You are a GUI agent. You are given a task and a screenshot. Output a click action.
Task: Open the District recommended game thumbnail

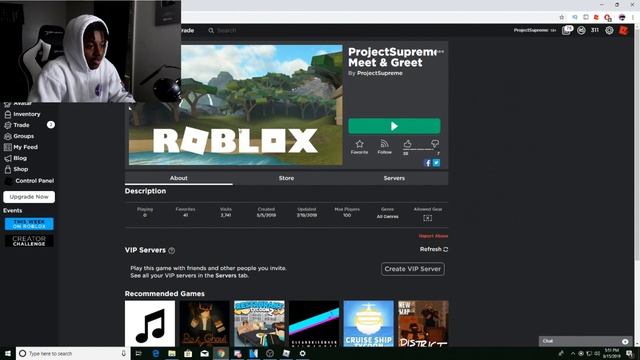(x=423, y=324)
